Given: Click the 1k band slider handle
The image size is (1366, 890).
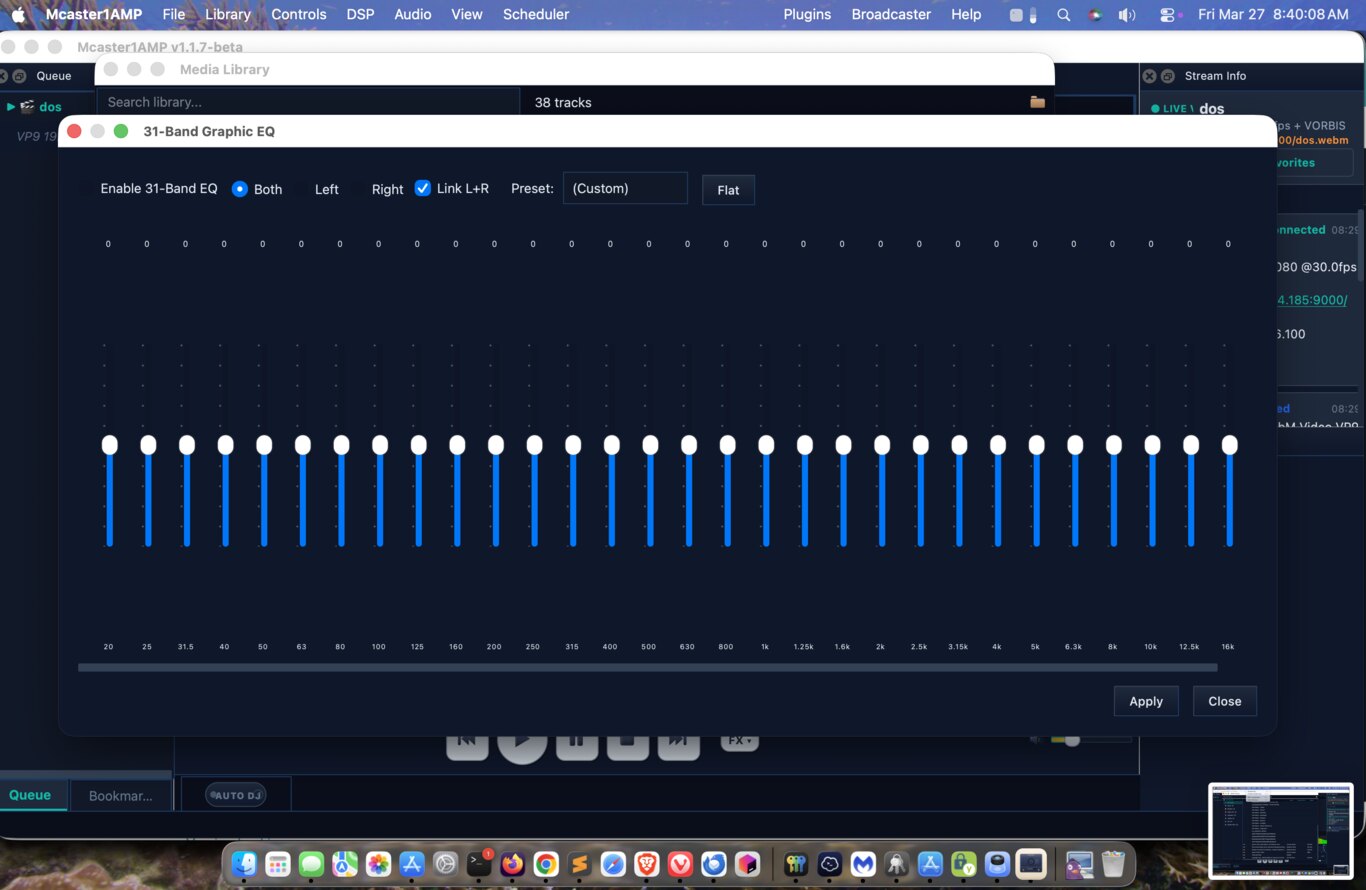Looking at the screenshot, I should coord(766,445).
